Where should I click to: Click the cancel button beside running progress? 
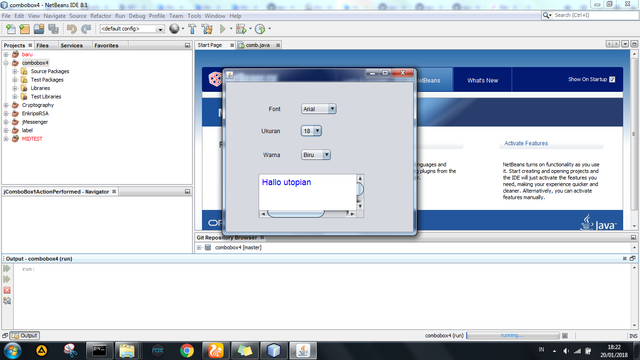565,336
